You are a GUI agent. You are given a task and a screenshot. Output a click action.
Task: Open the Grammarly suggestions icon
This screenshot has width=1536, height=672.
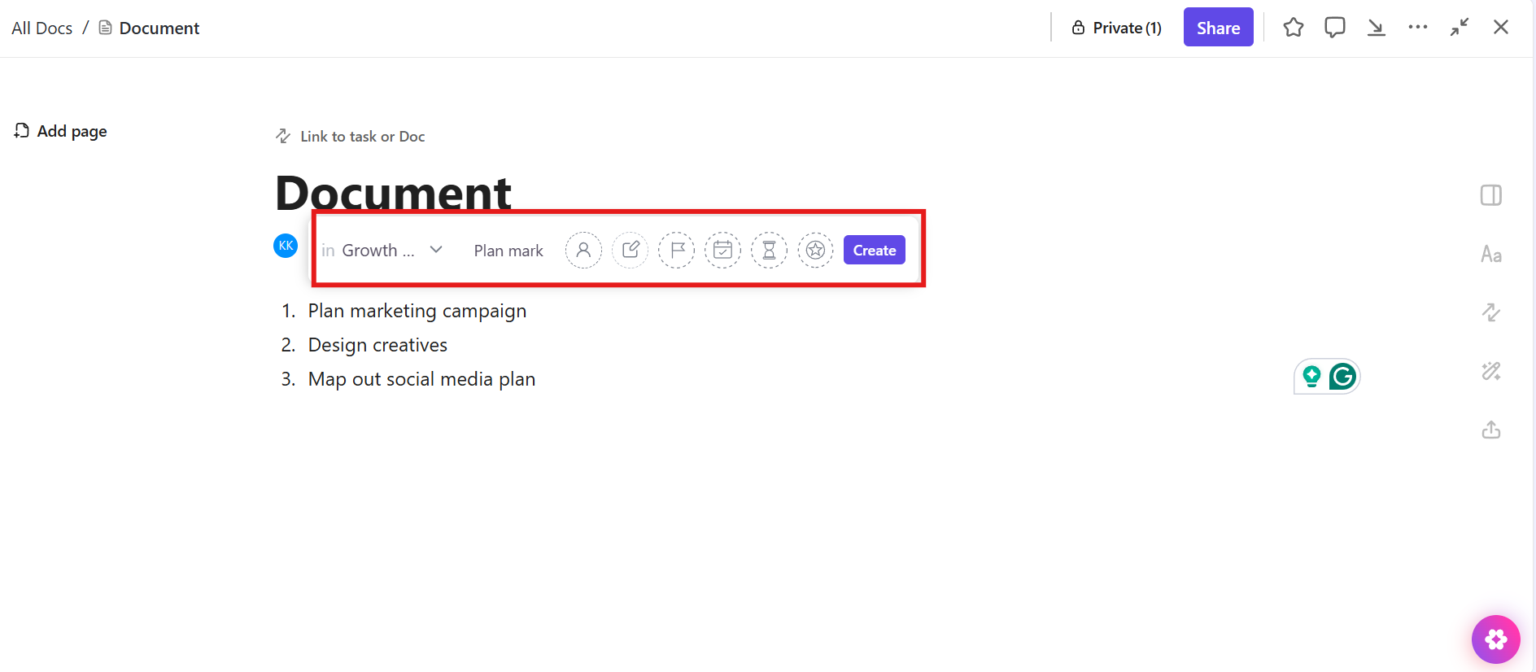tap(1341, 376)
